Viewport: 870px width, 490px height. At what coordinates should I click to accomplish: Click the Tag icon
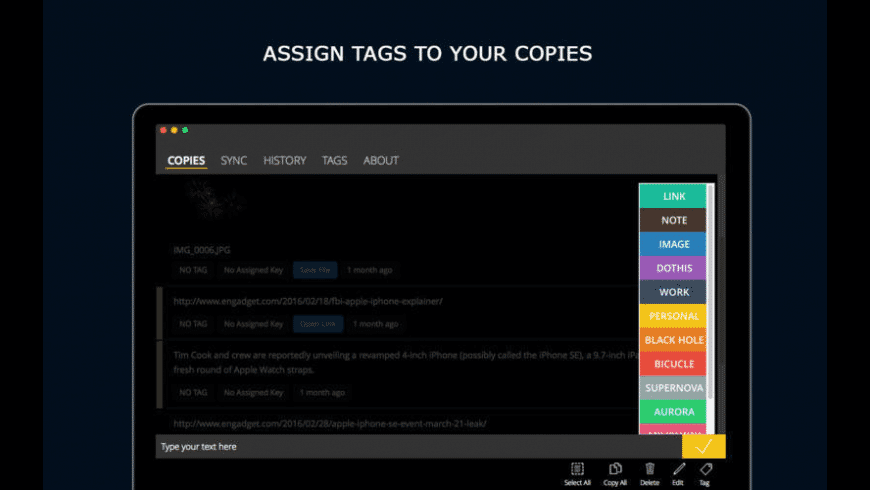tap(706, 469)
